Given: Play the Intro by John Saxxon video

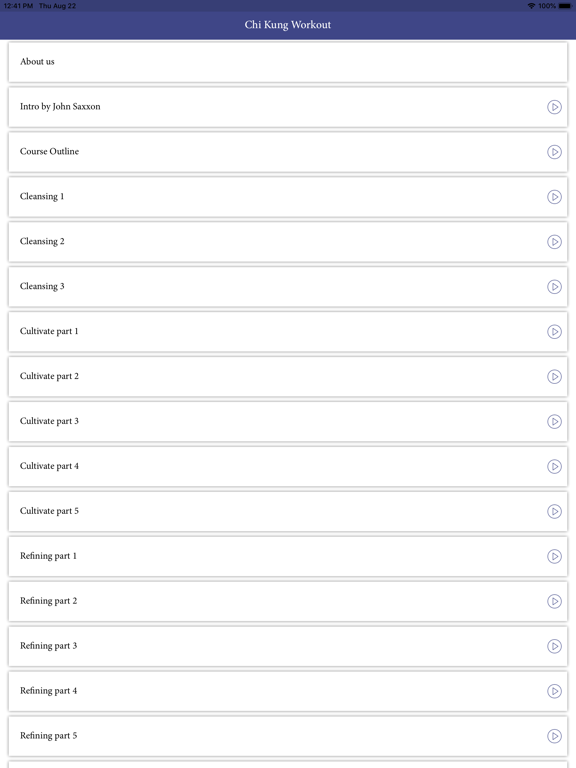Looking at the screenshot, I should point(554,107).
